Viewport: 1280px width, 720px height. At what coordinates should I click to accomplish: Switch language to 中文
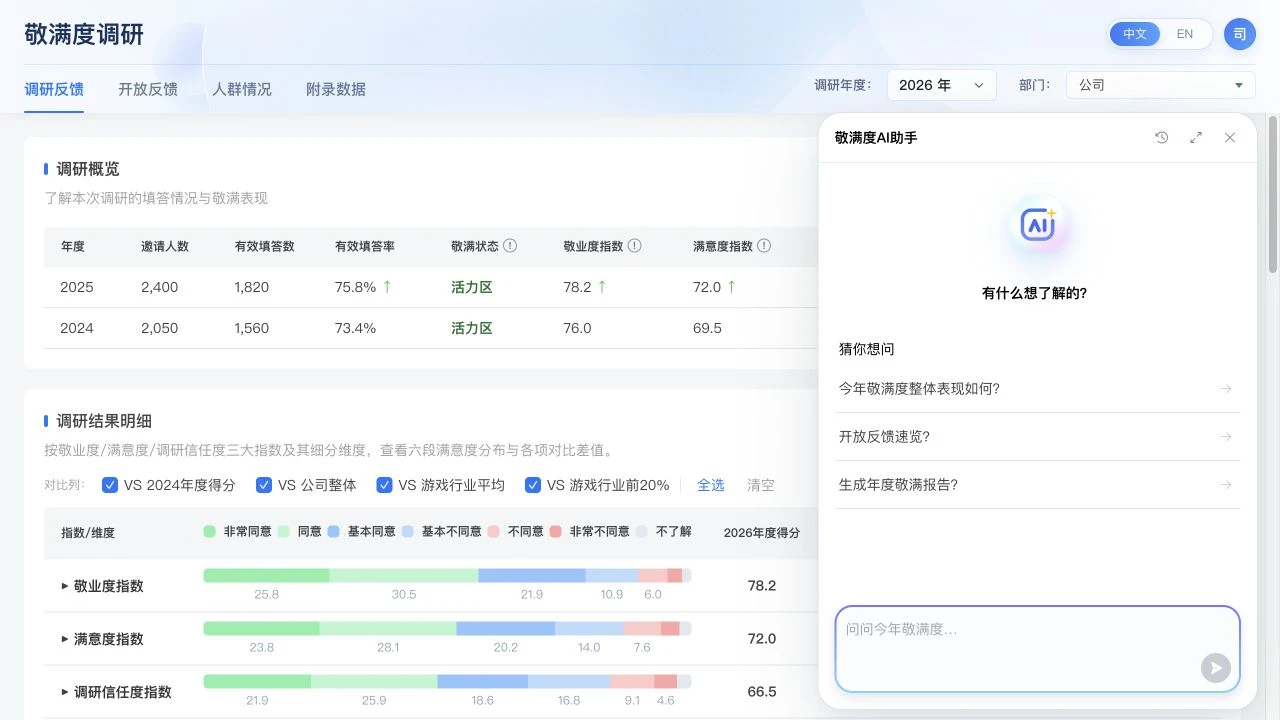pos(1135,34)
